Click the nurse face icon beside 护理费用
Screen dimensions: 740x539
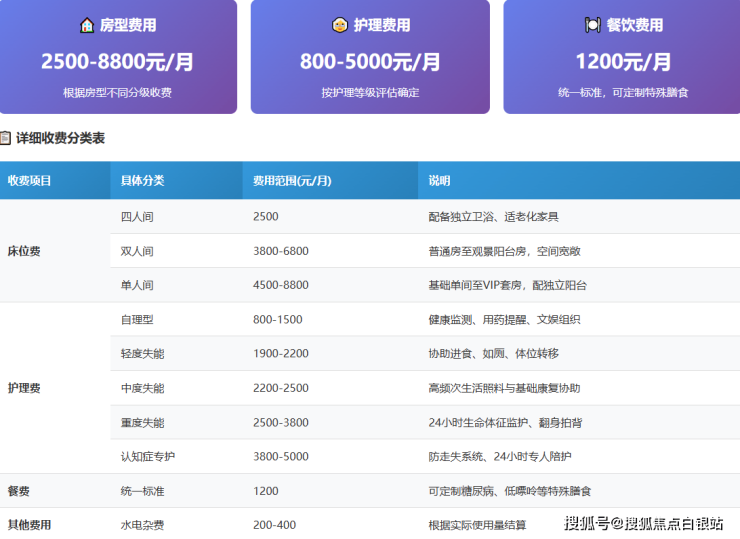pos(340,25)
